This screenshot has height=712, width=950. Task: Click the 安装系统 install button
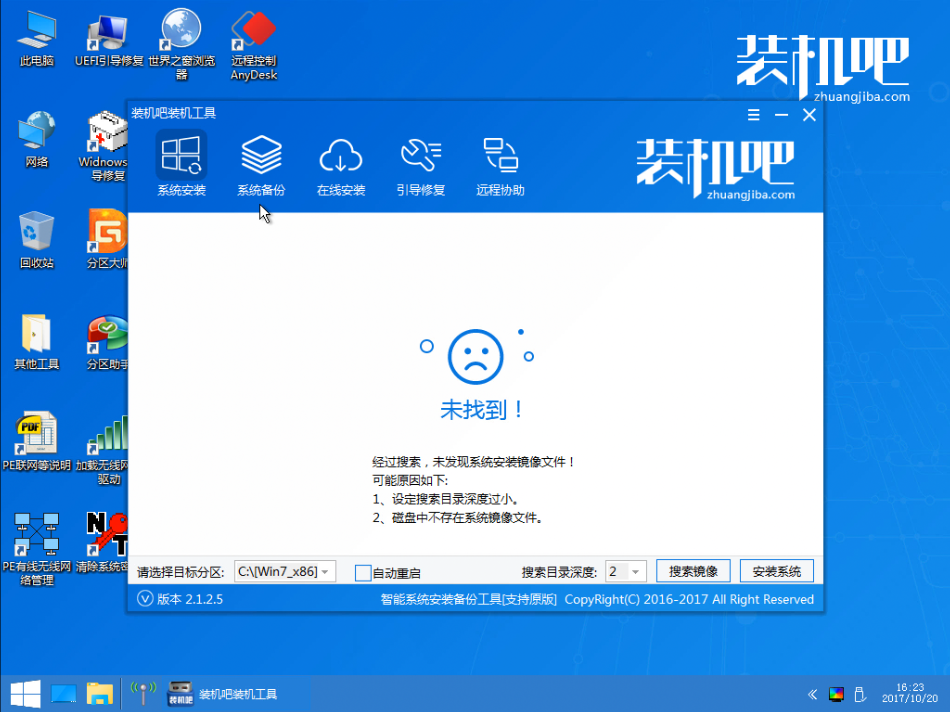click(x=777, y=570)
